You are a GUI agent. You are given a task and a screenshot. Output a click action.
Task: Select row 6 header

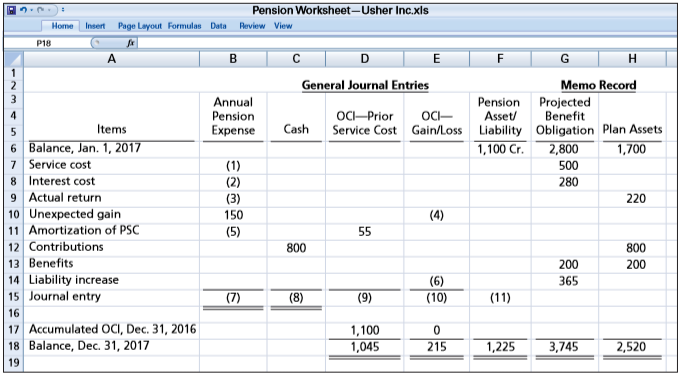[13, 149]
